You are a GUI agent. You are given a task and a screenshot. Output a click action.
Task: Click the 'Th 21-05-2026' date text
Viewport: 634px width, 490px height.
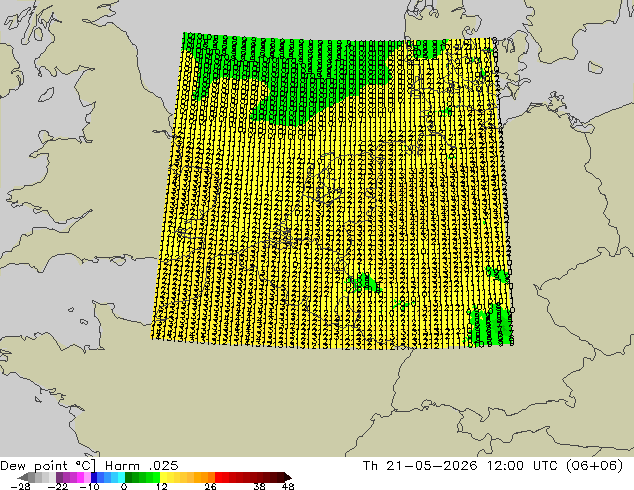(x=420, y=466)
